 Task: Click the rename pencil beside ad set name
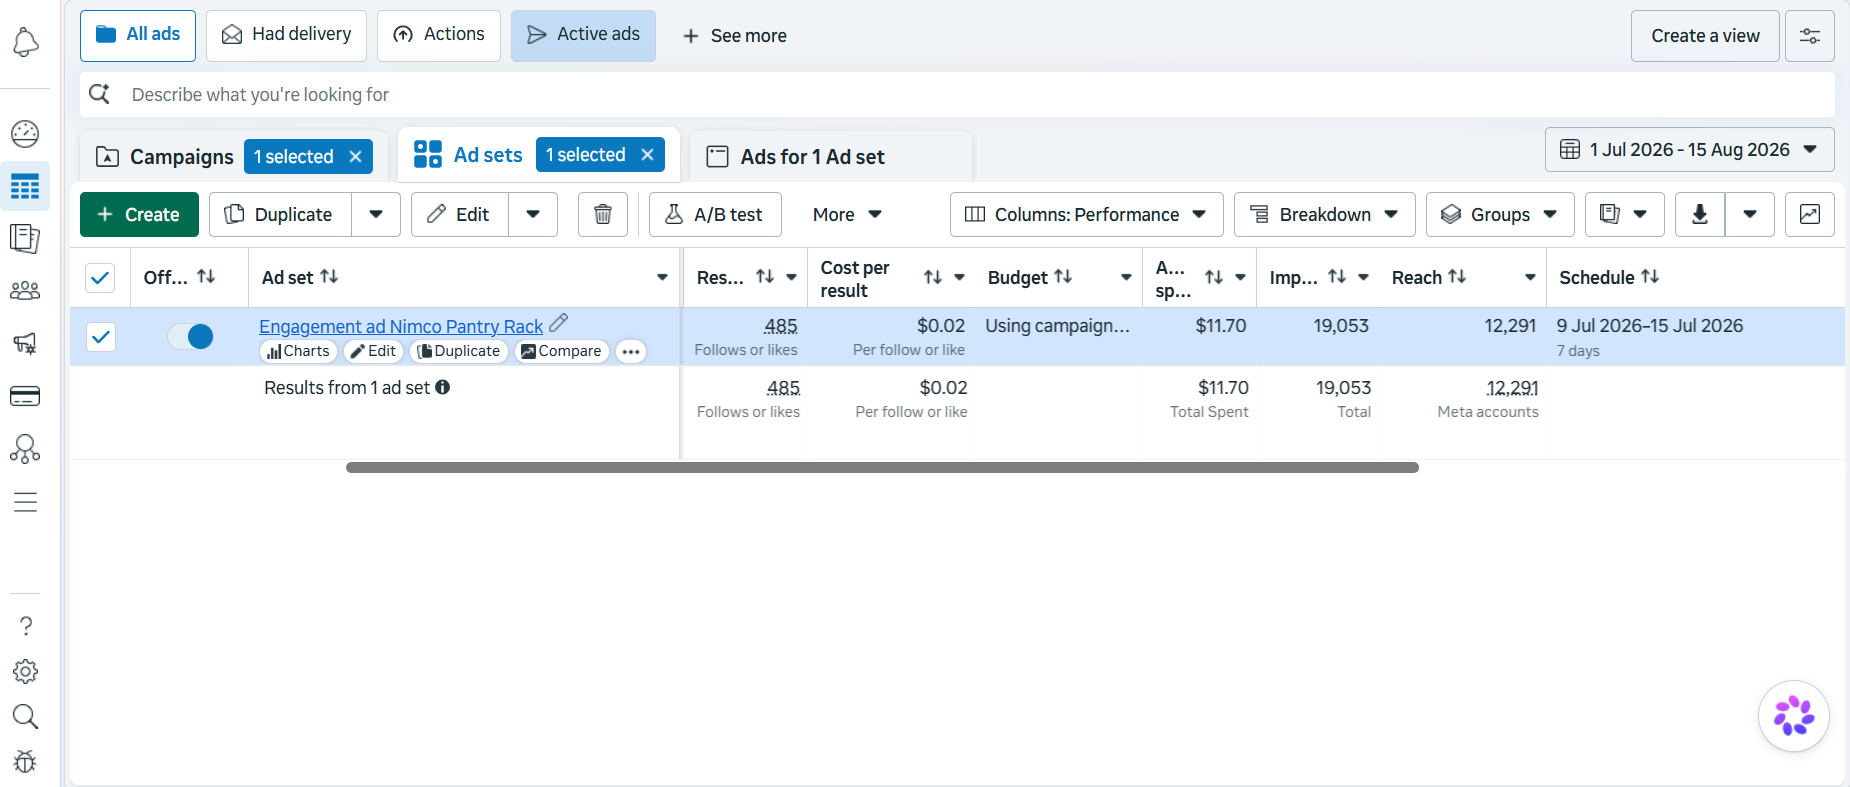click(559, 323)
